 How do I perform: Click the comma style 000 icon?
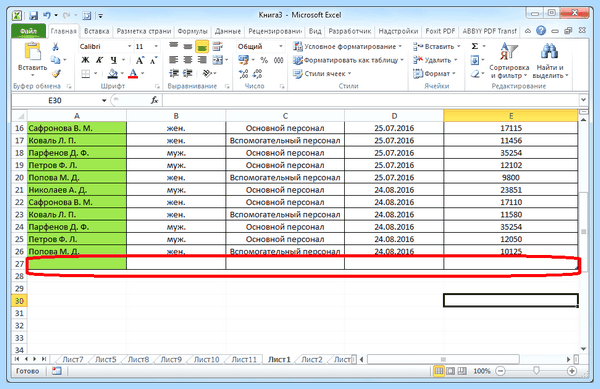(x=278, y=60)
